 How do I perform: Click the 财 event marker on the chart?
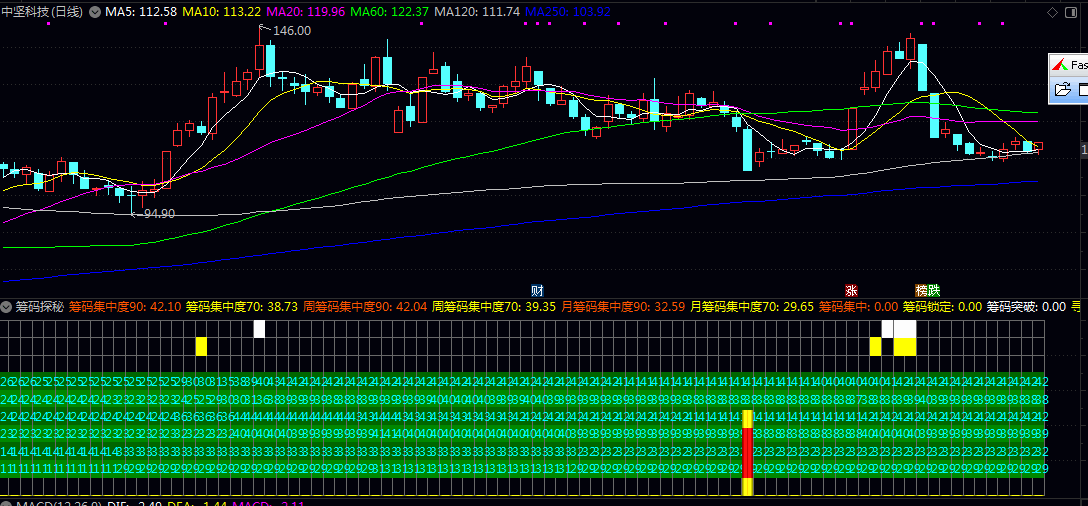536,289
